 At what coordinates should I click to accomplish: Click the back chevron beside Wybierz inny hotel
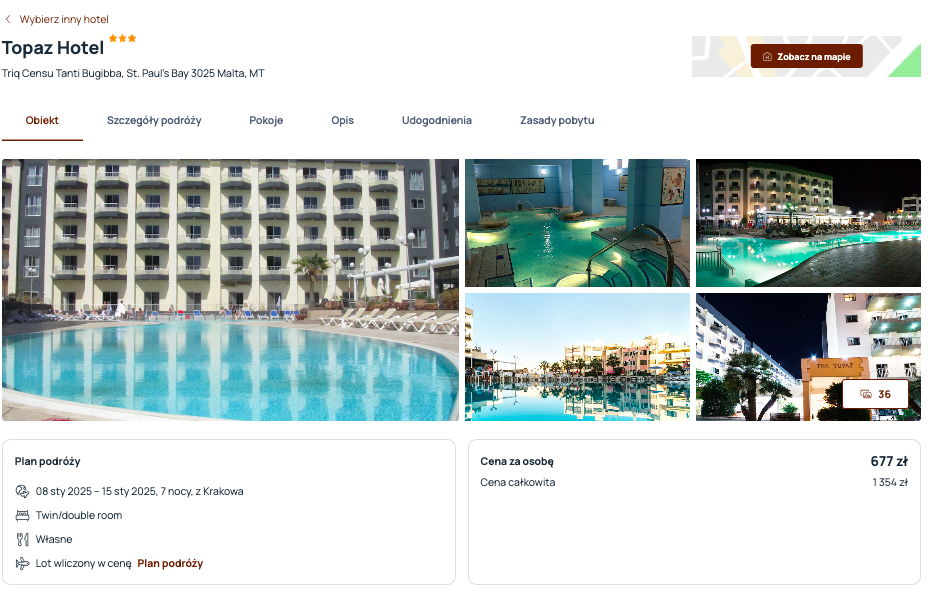tap(8, 20)
